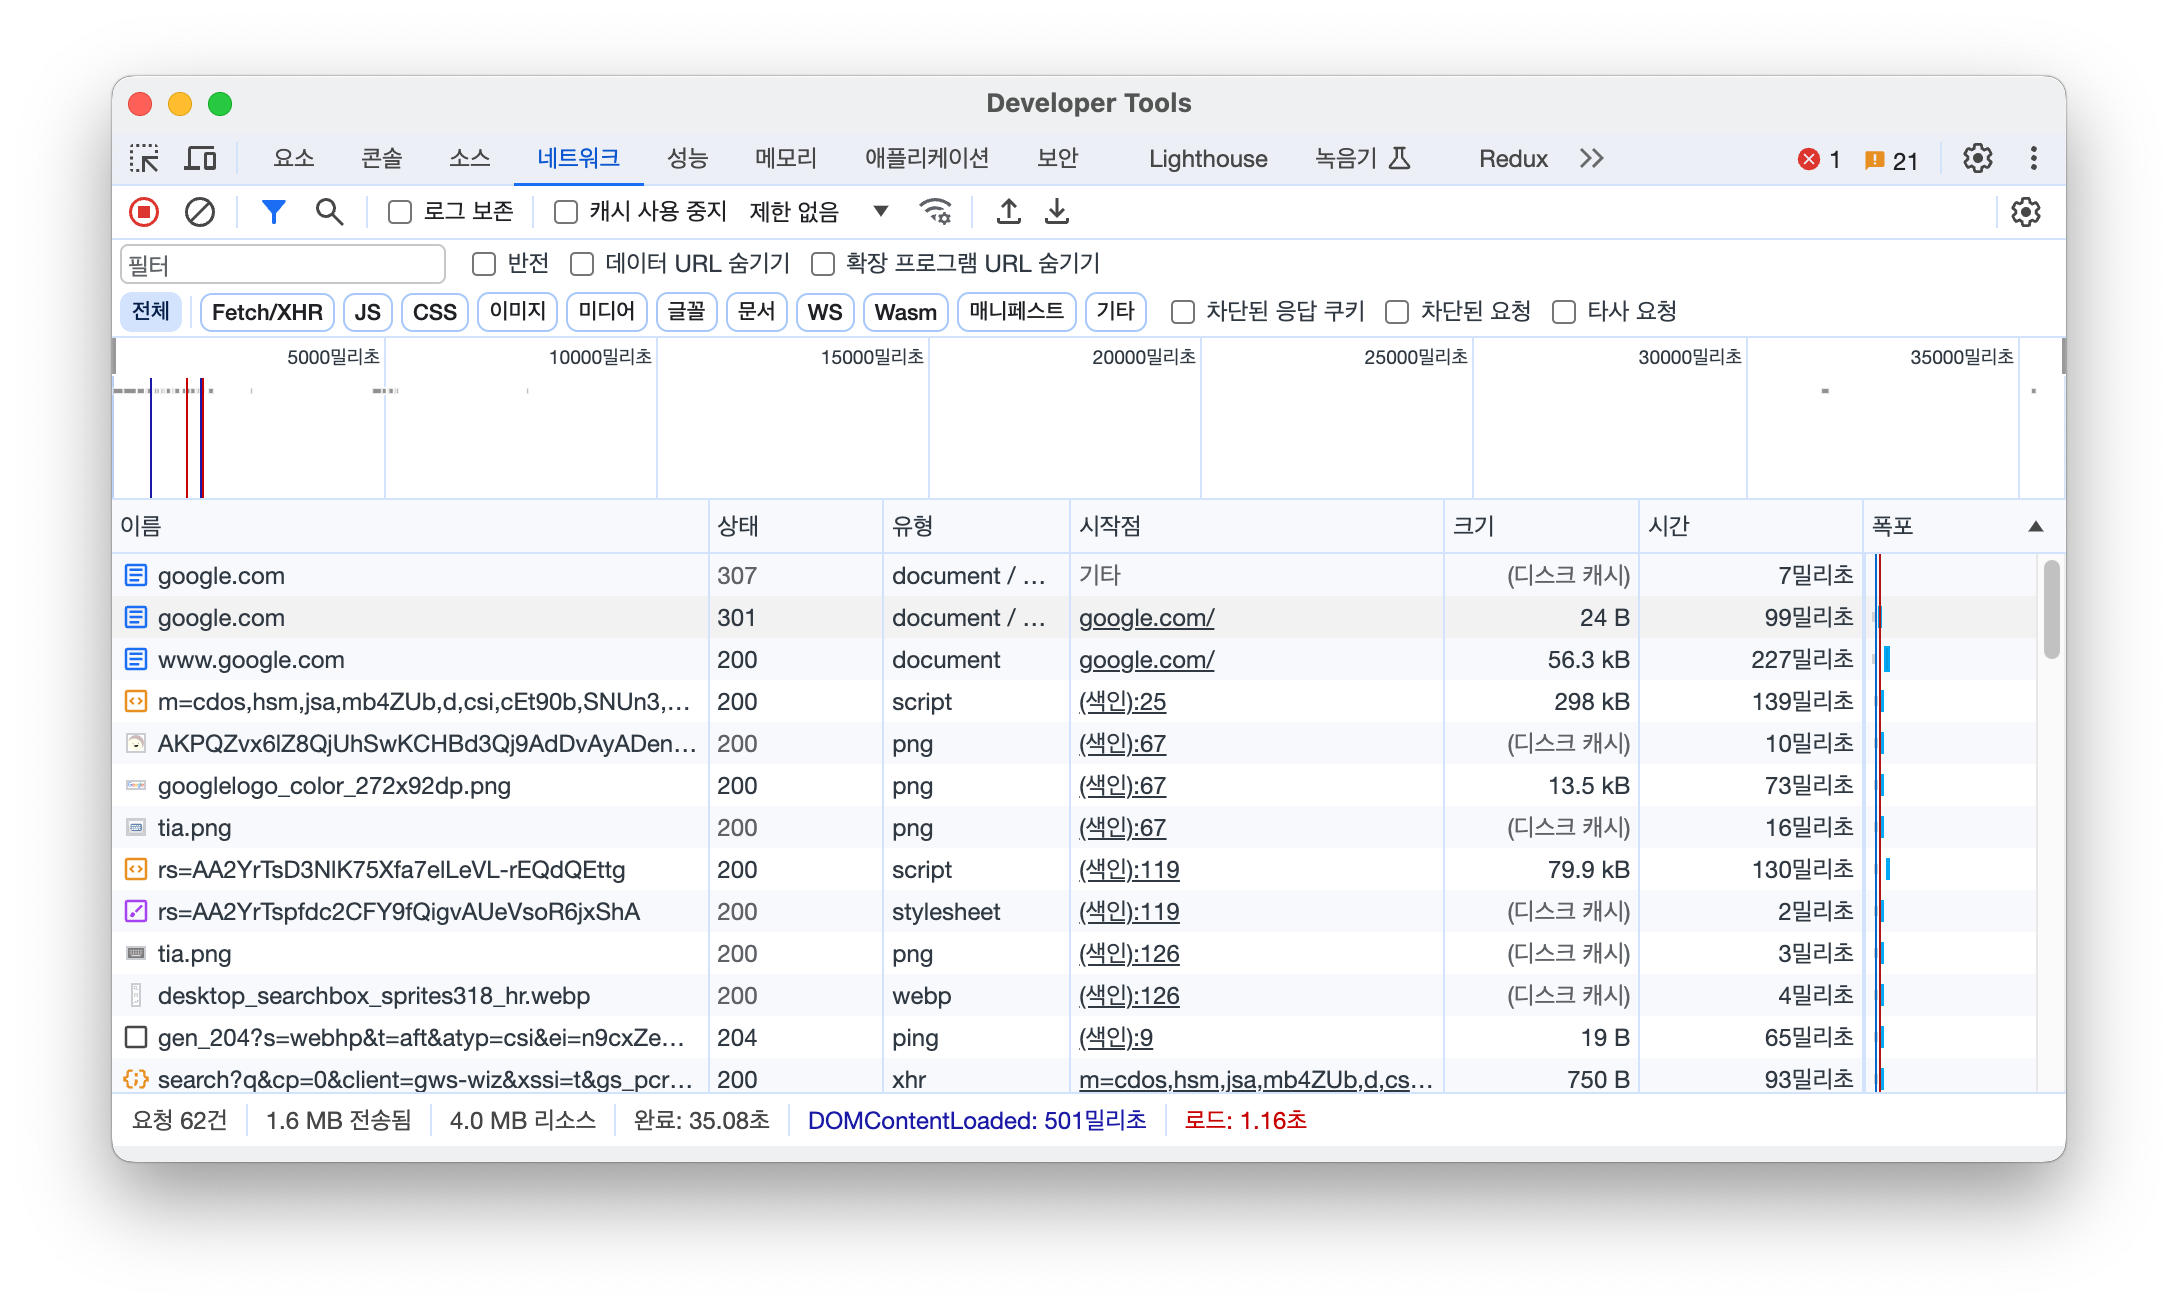Open initiator link (색인):25
The image size is (2178, 1310).
(1122, 702)
